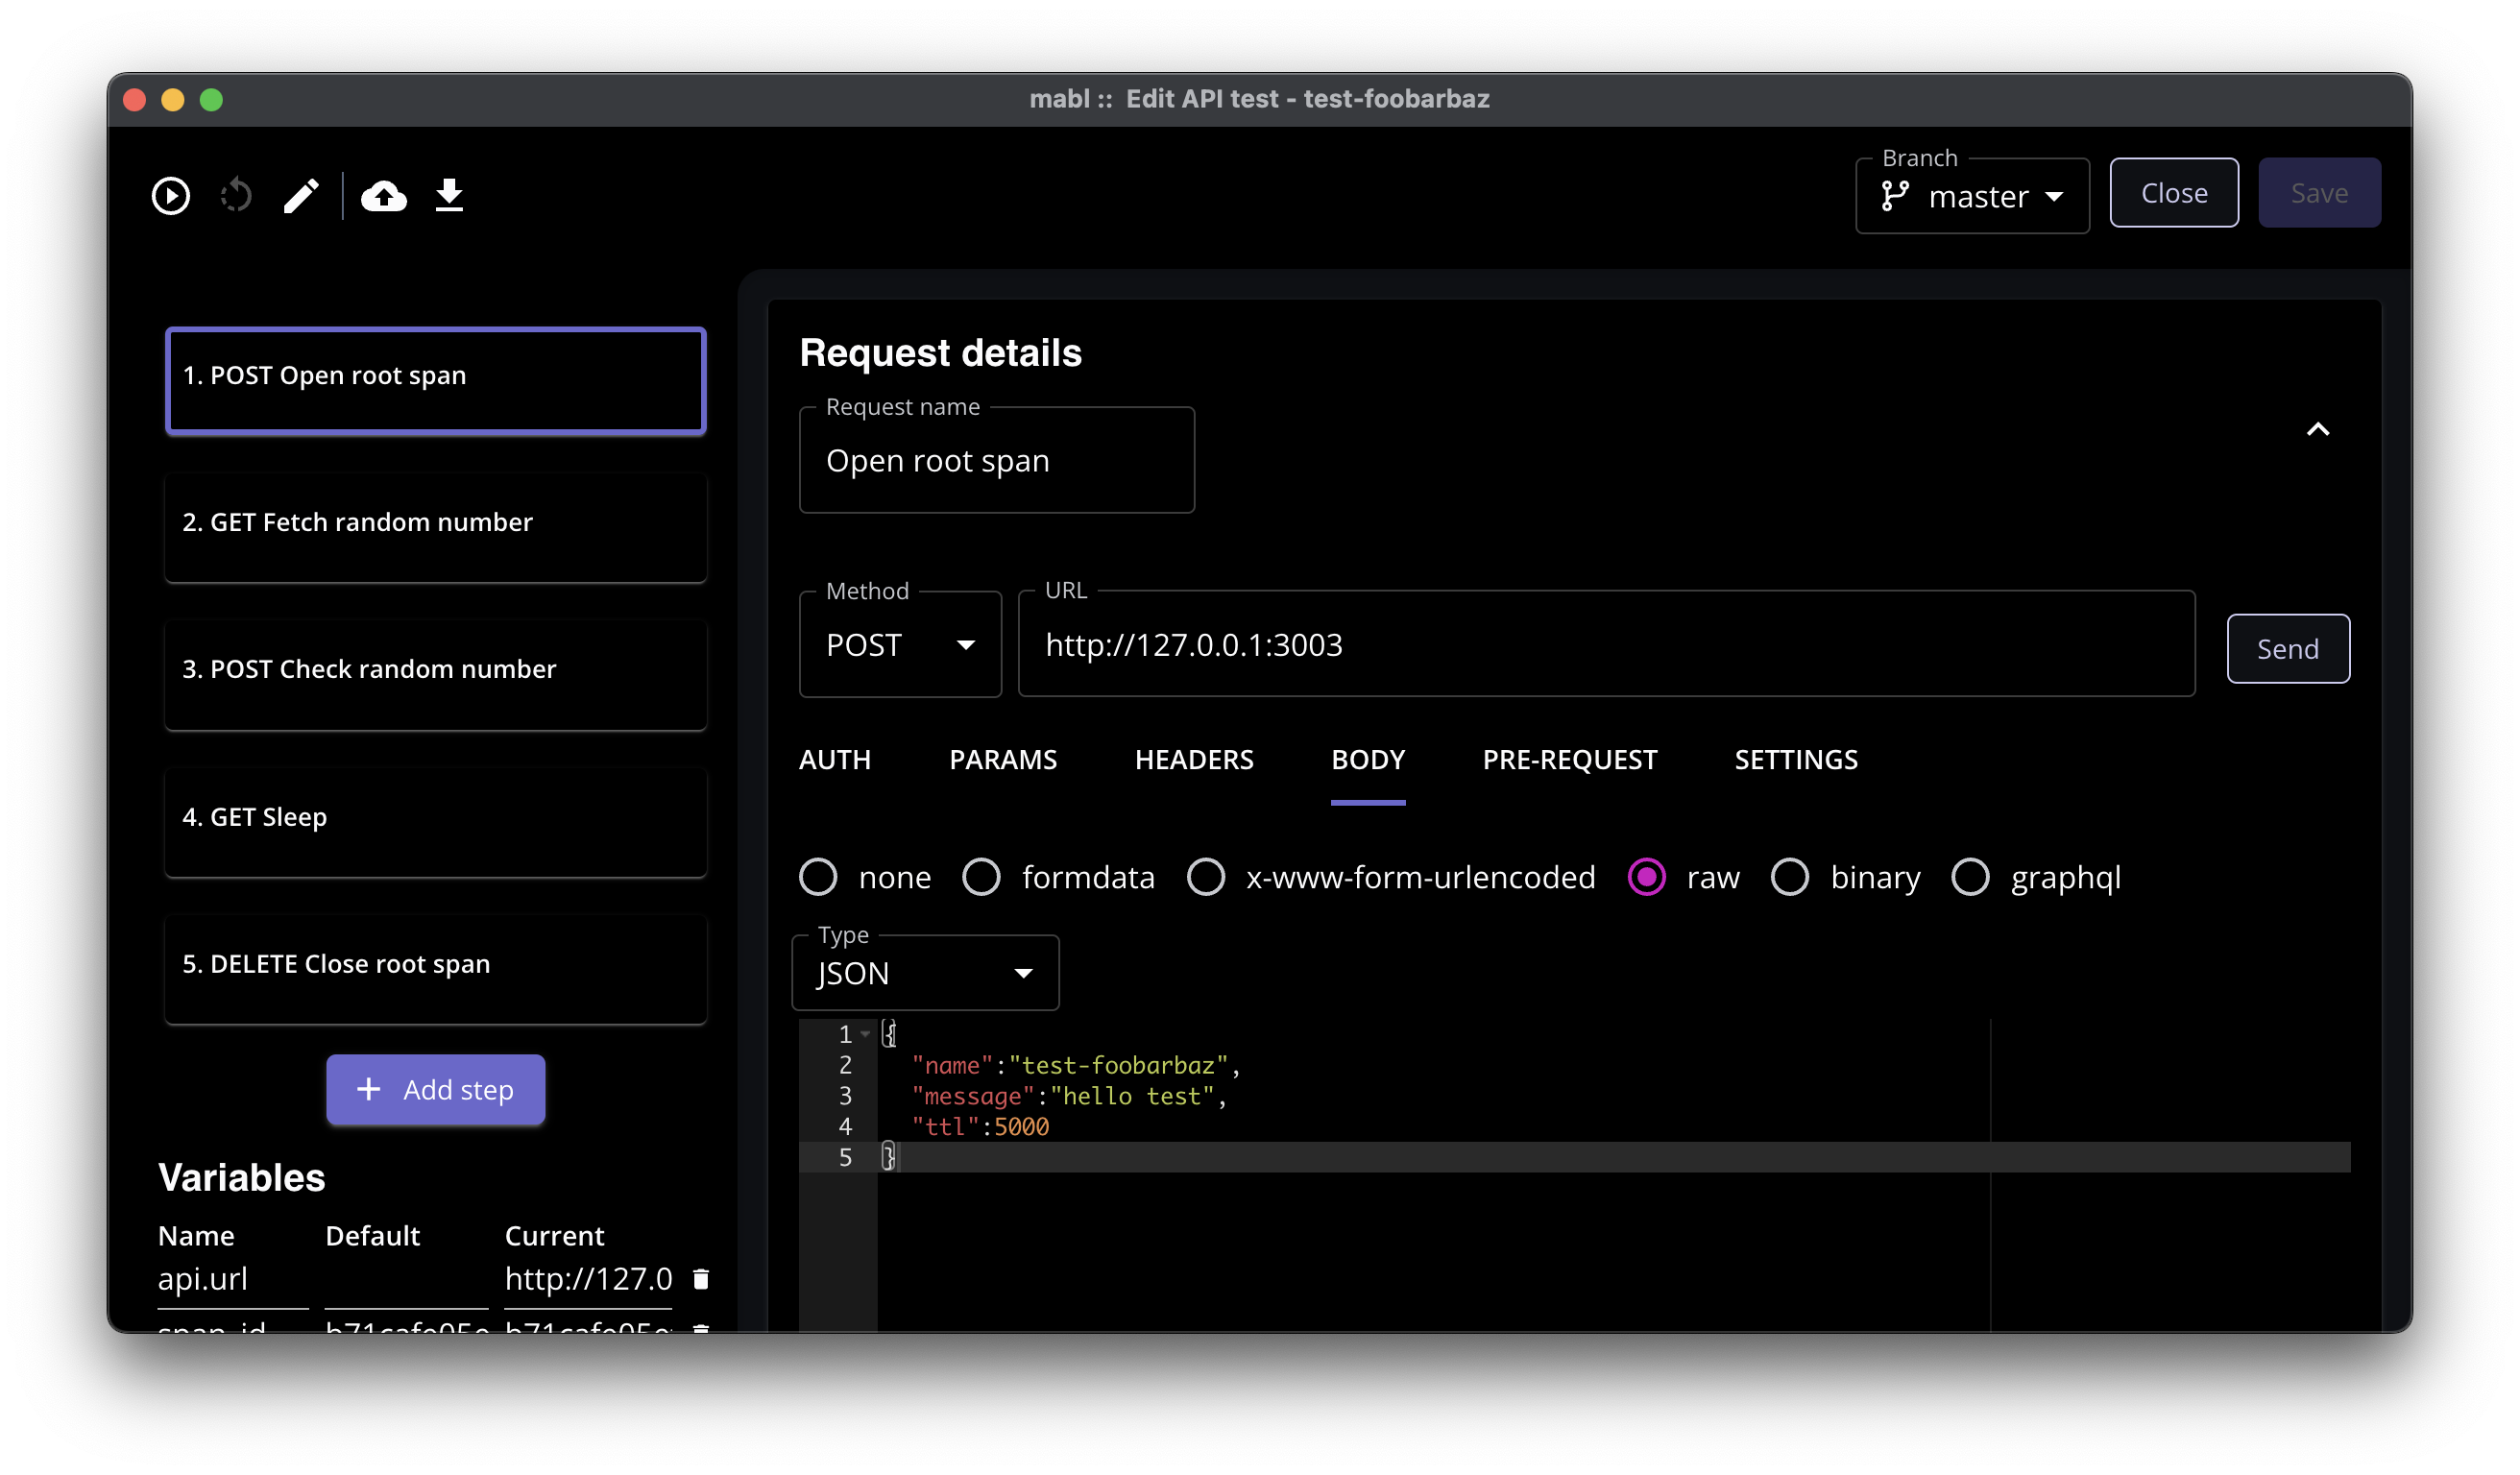Viewport: 2520px width, 1475px height.
Task: Click the window title bar text
Action: [1259, 99]
